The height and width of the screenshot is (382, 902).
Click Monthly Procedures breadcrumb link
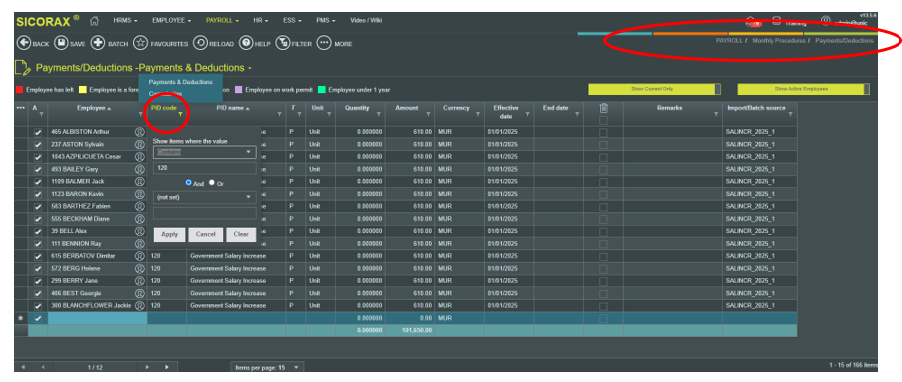point(779,41)
